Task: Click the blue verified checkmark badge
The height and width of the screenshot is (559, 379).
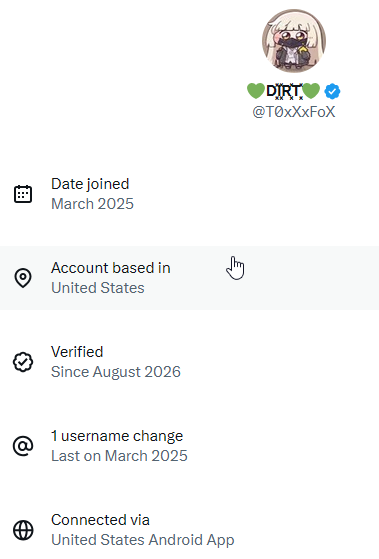Action: pos(332,91)
